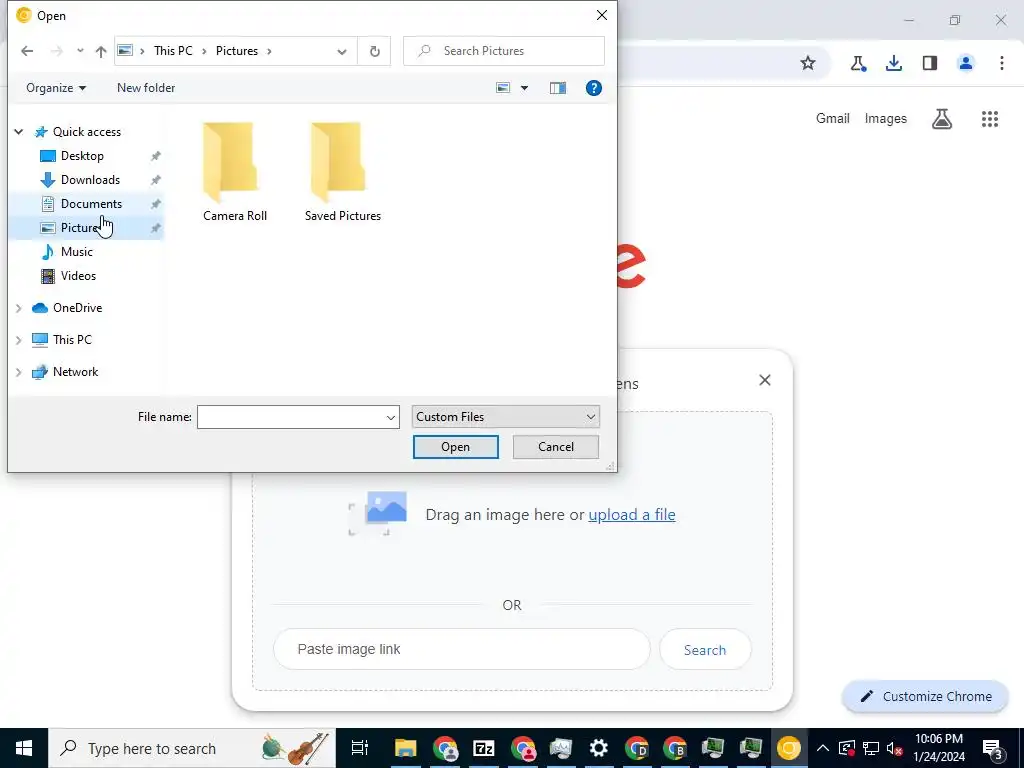This screenshot has width=1024, height=768.
Task: Open Videos in the sidebar
Action: point(78,276)
